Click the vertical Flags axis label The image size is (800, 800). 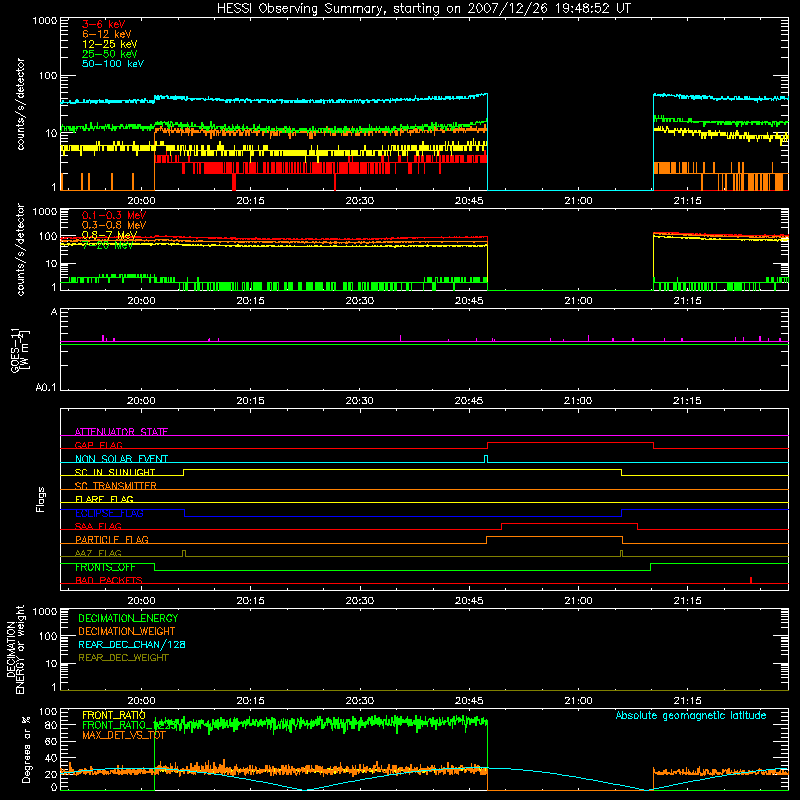click(41, 499)
